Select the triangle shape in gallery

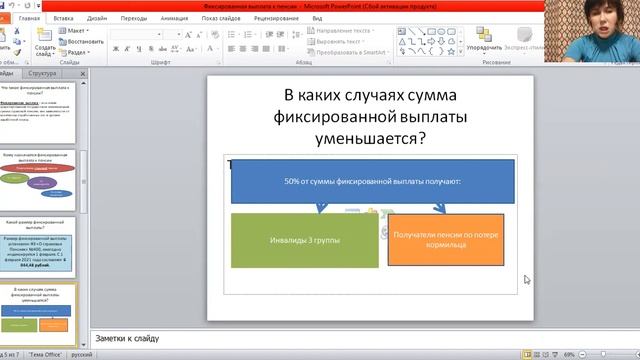click(402, 42)
